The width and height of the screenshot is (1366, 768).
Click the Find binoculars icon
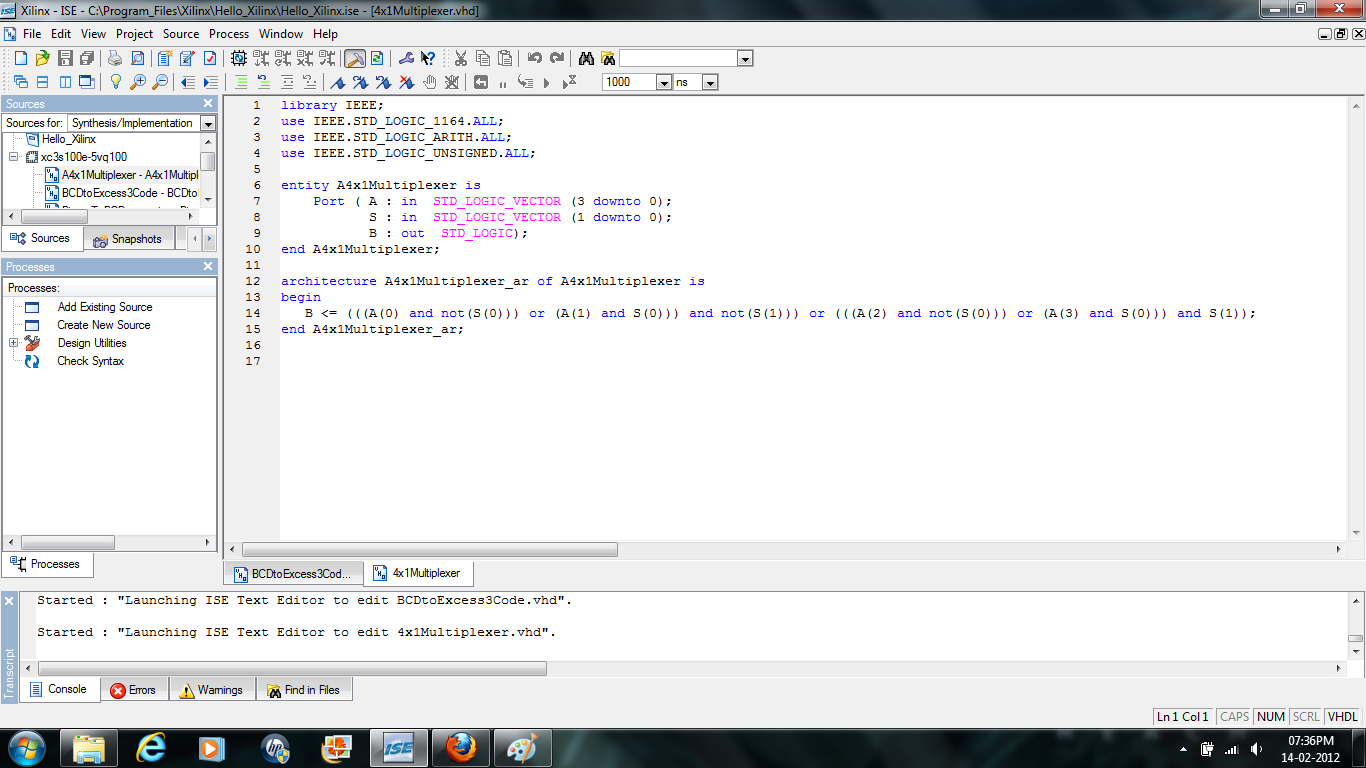coord(586,58)
